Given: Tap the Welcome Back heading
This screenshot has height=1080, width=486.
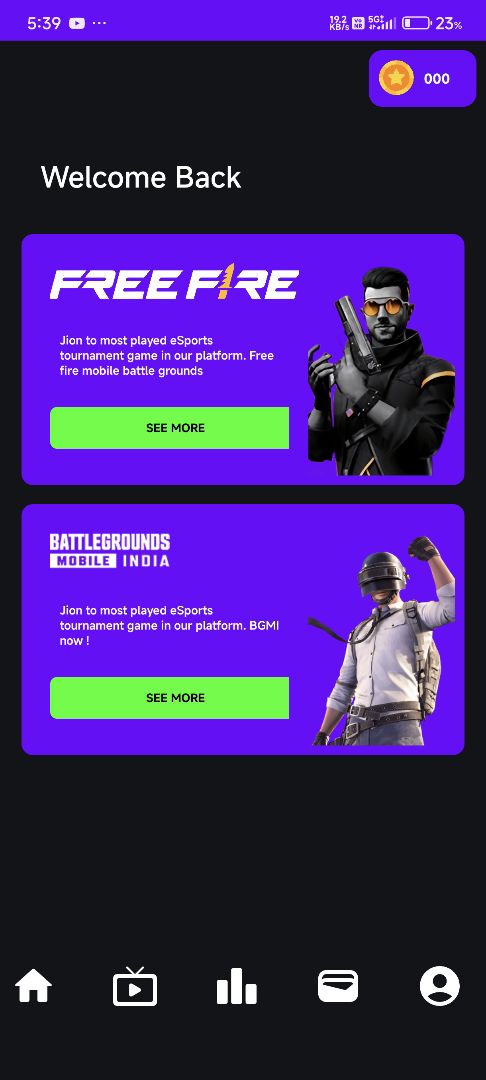Looking at the screenshot, I should click(x=141, y=178).
